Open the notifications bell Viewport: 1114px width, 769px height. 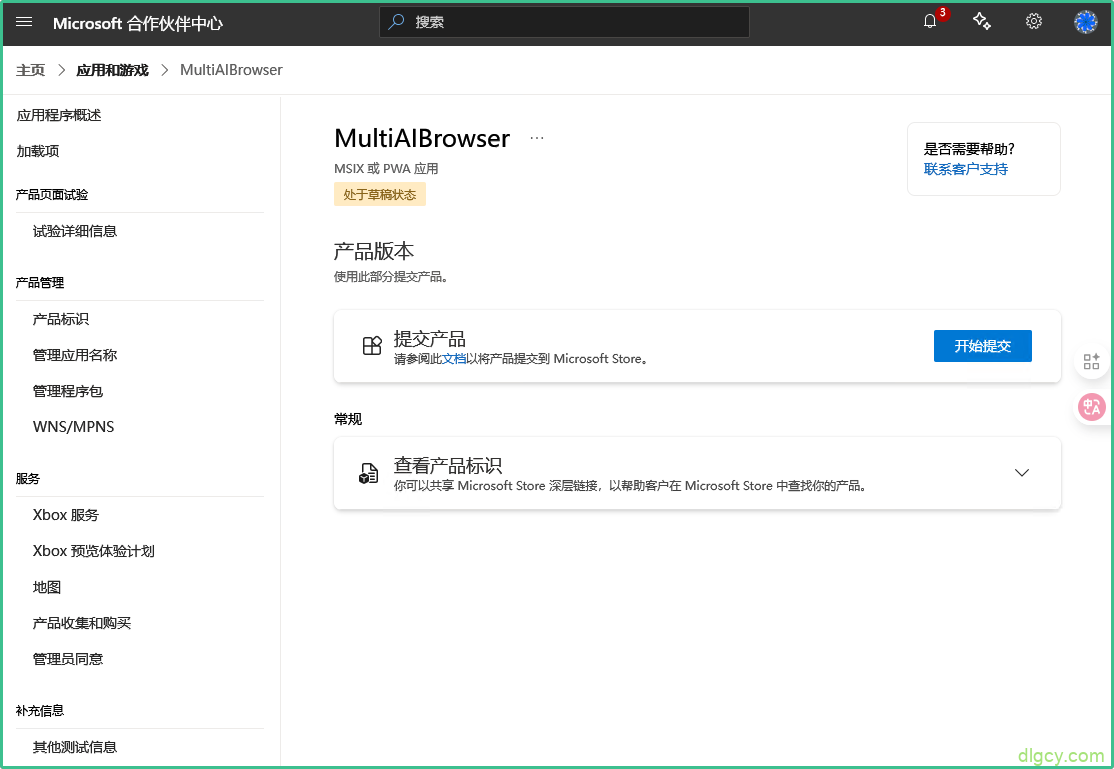(x=930, y=22)
